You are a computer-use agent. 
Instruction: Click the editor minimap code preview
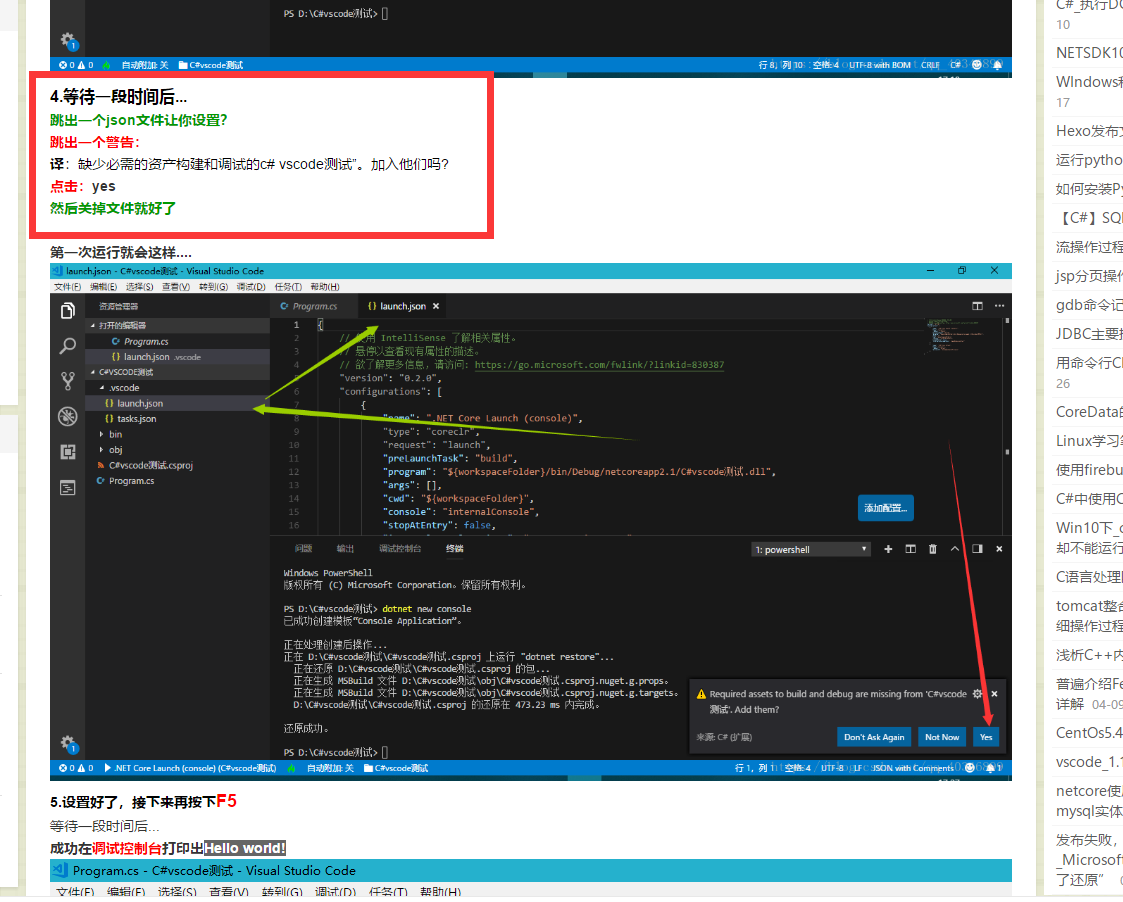pyautogui.click(x=958, y=334)
